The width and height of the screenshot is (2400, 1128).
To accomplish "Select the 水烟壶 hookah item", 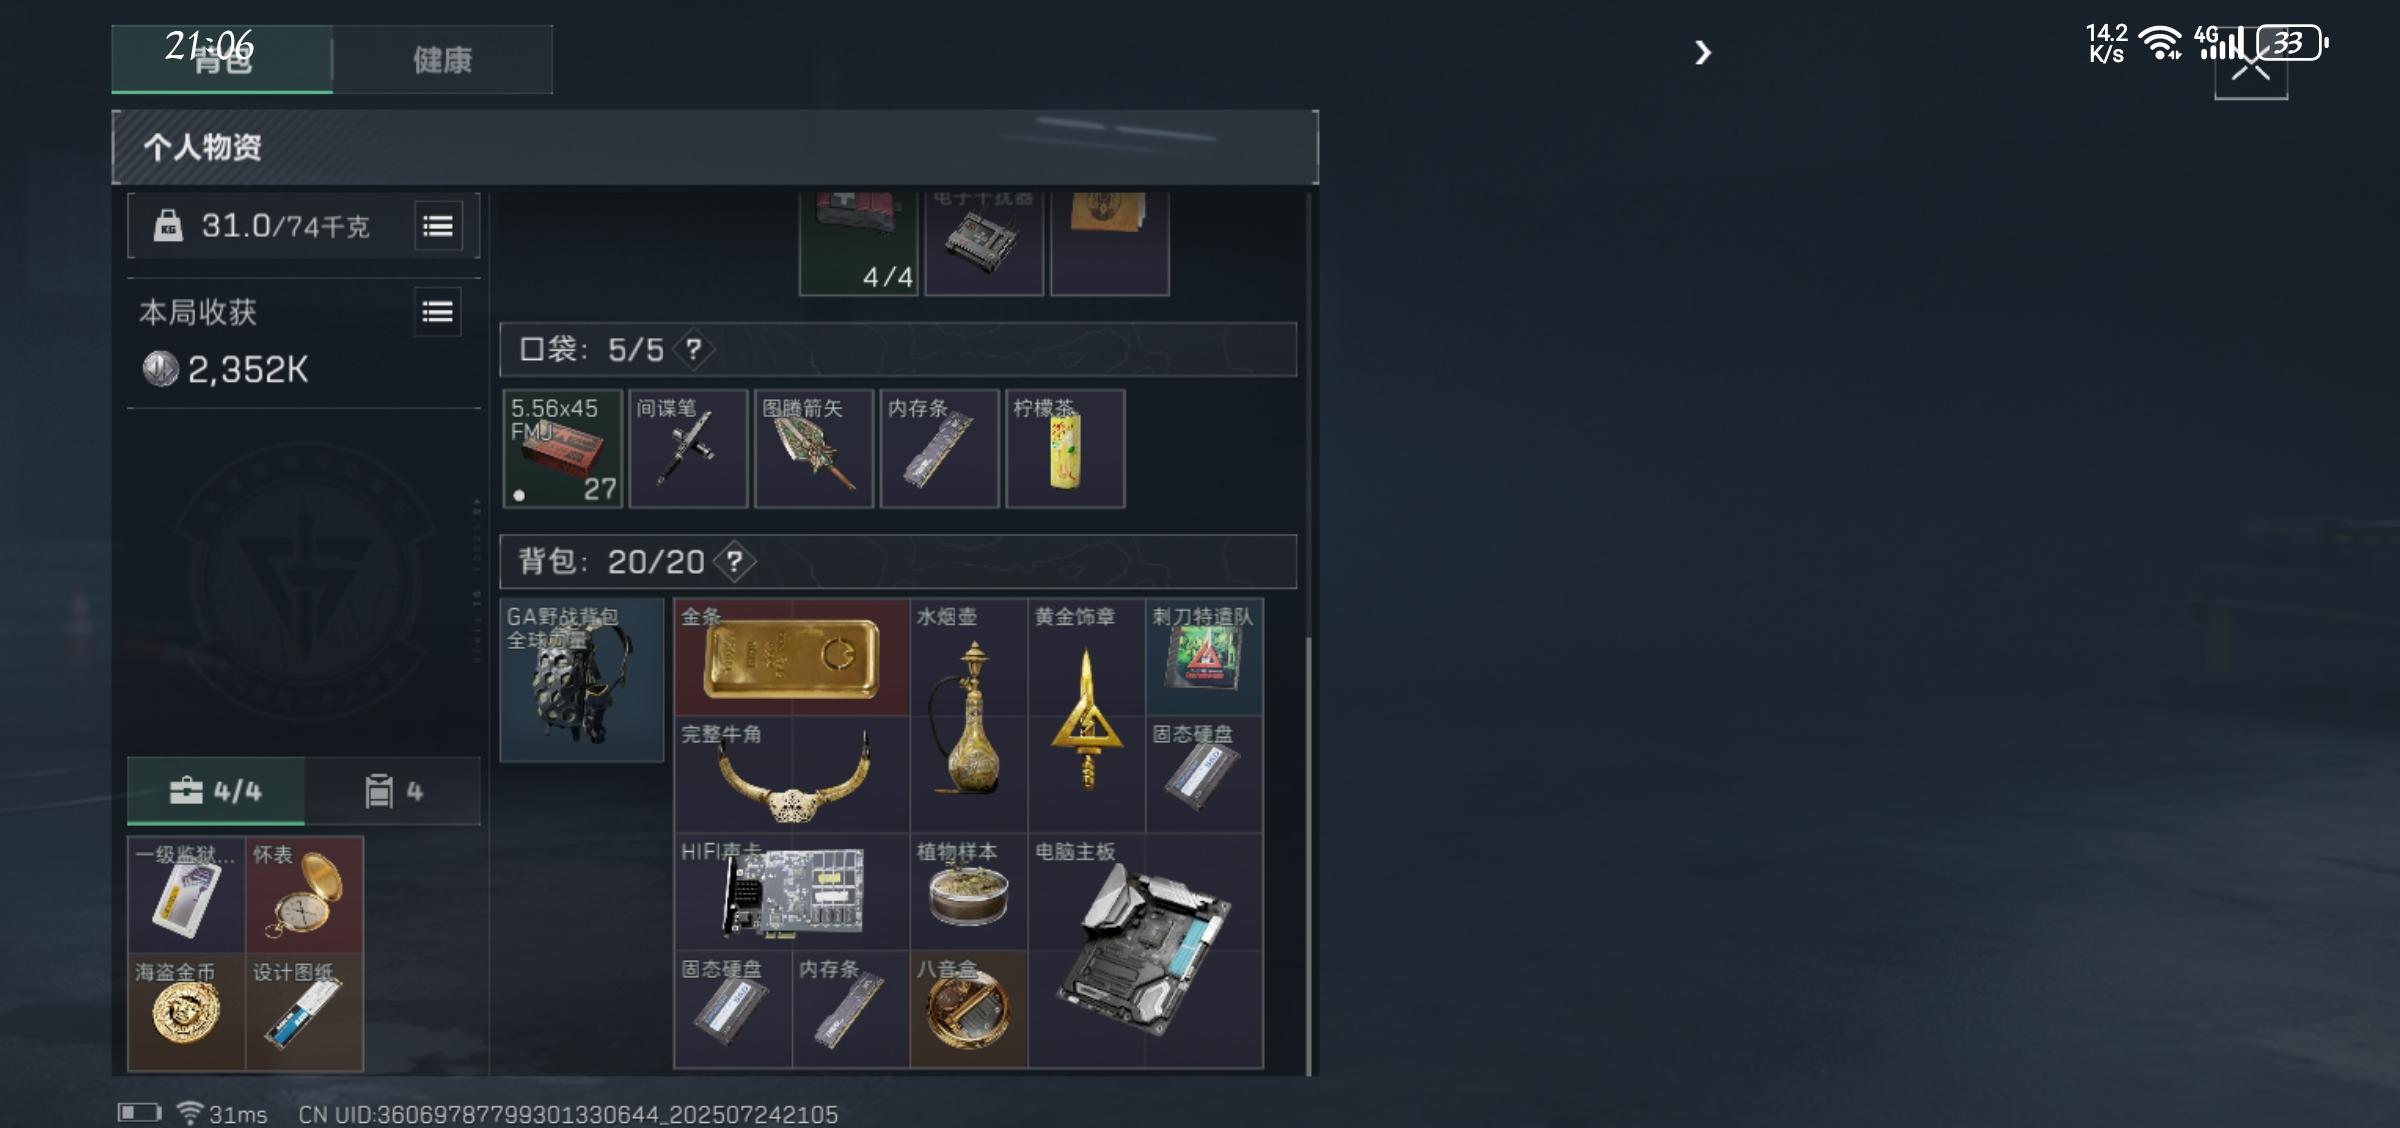I will (969, 716).
